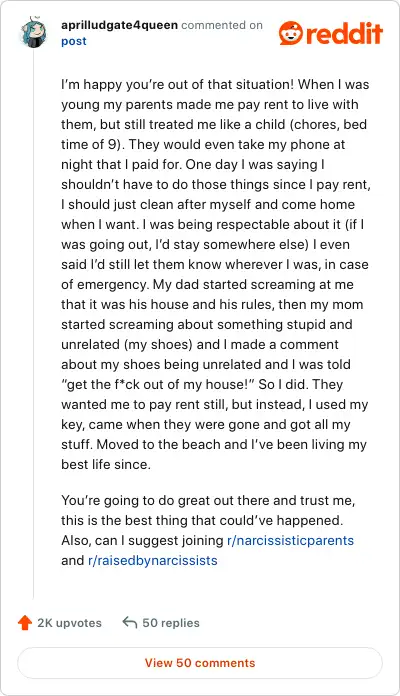Click the reddit wordmark logo text
The width and height of the screenshot is (400, 696).
pos(344,33)
